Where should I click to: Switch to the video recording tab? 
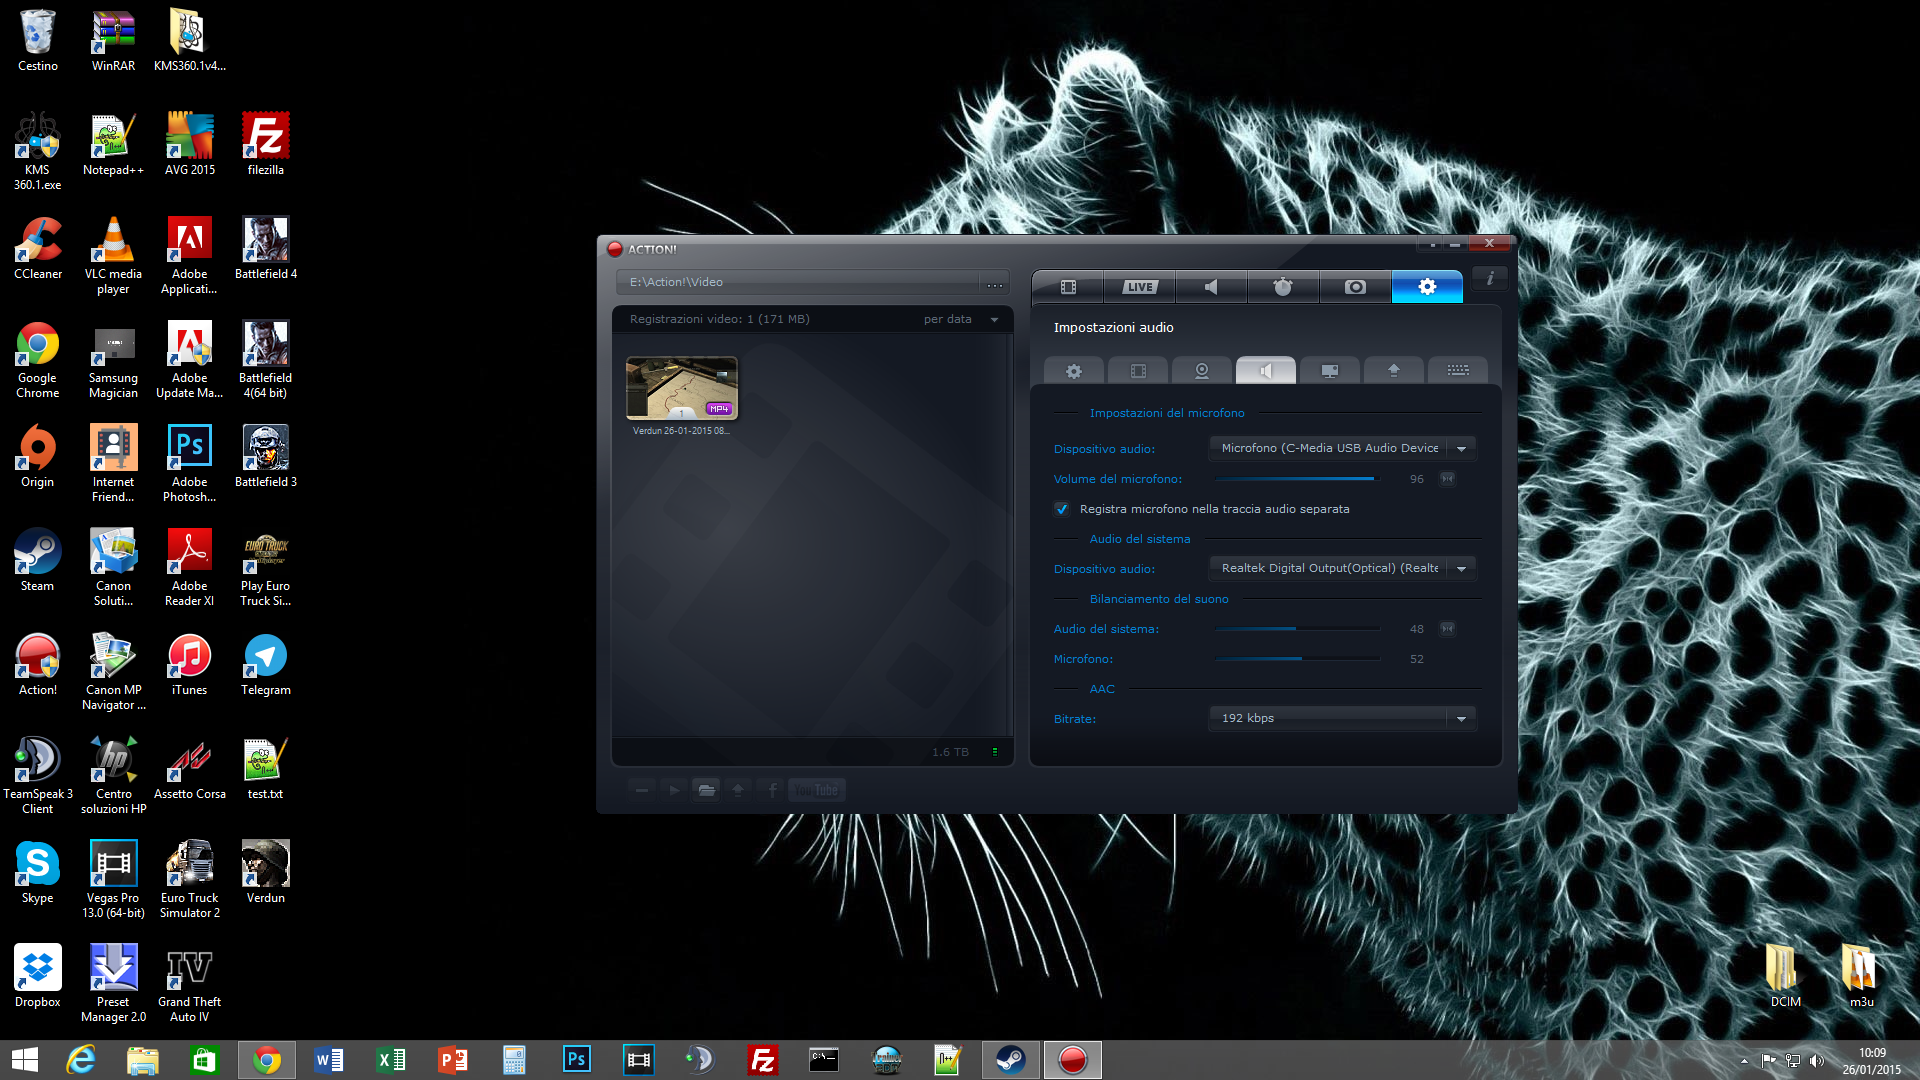click(x=1068, y=287)
